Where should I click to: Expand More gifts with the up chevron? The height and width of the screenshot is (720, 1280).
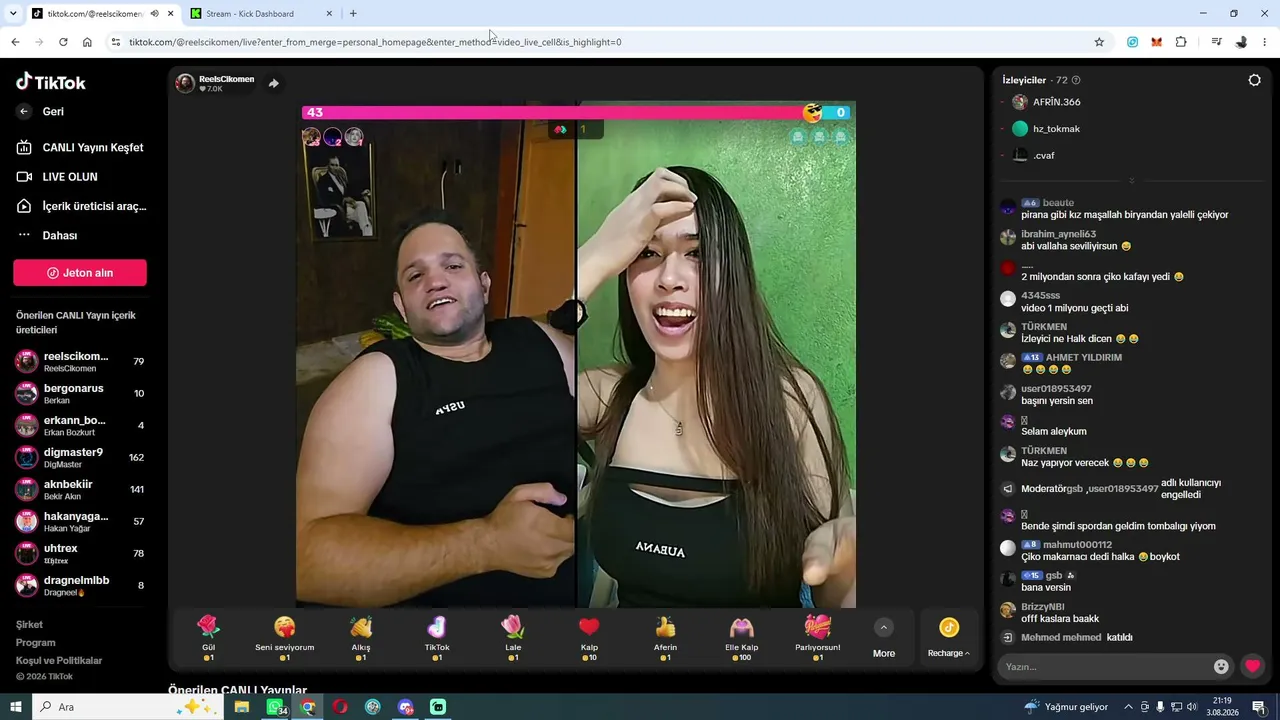883,628
